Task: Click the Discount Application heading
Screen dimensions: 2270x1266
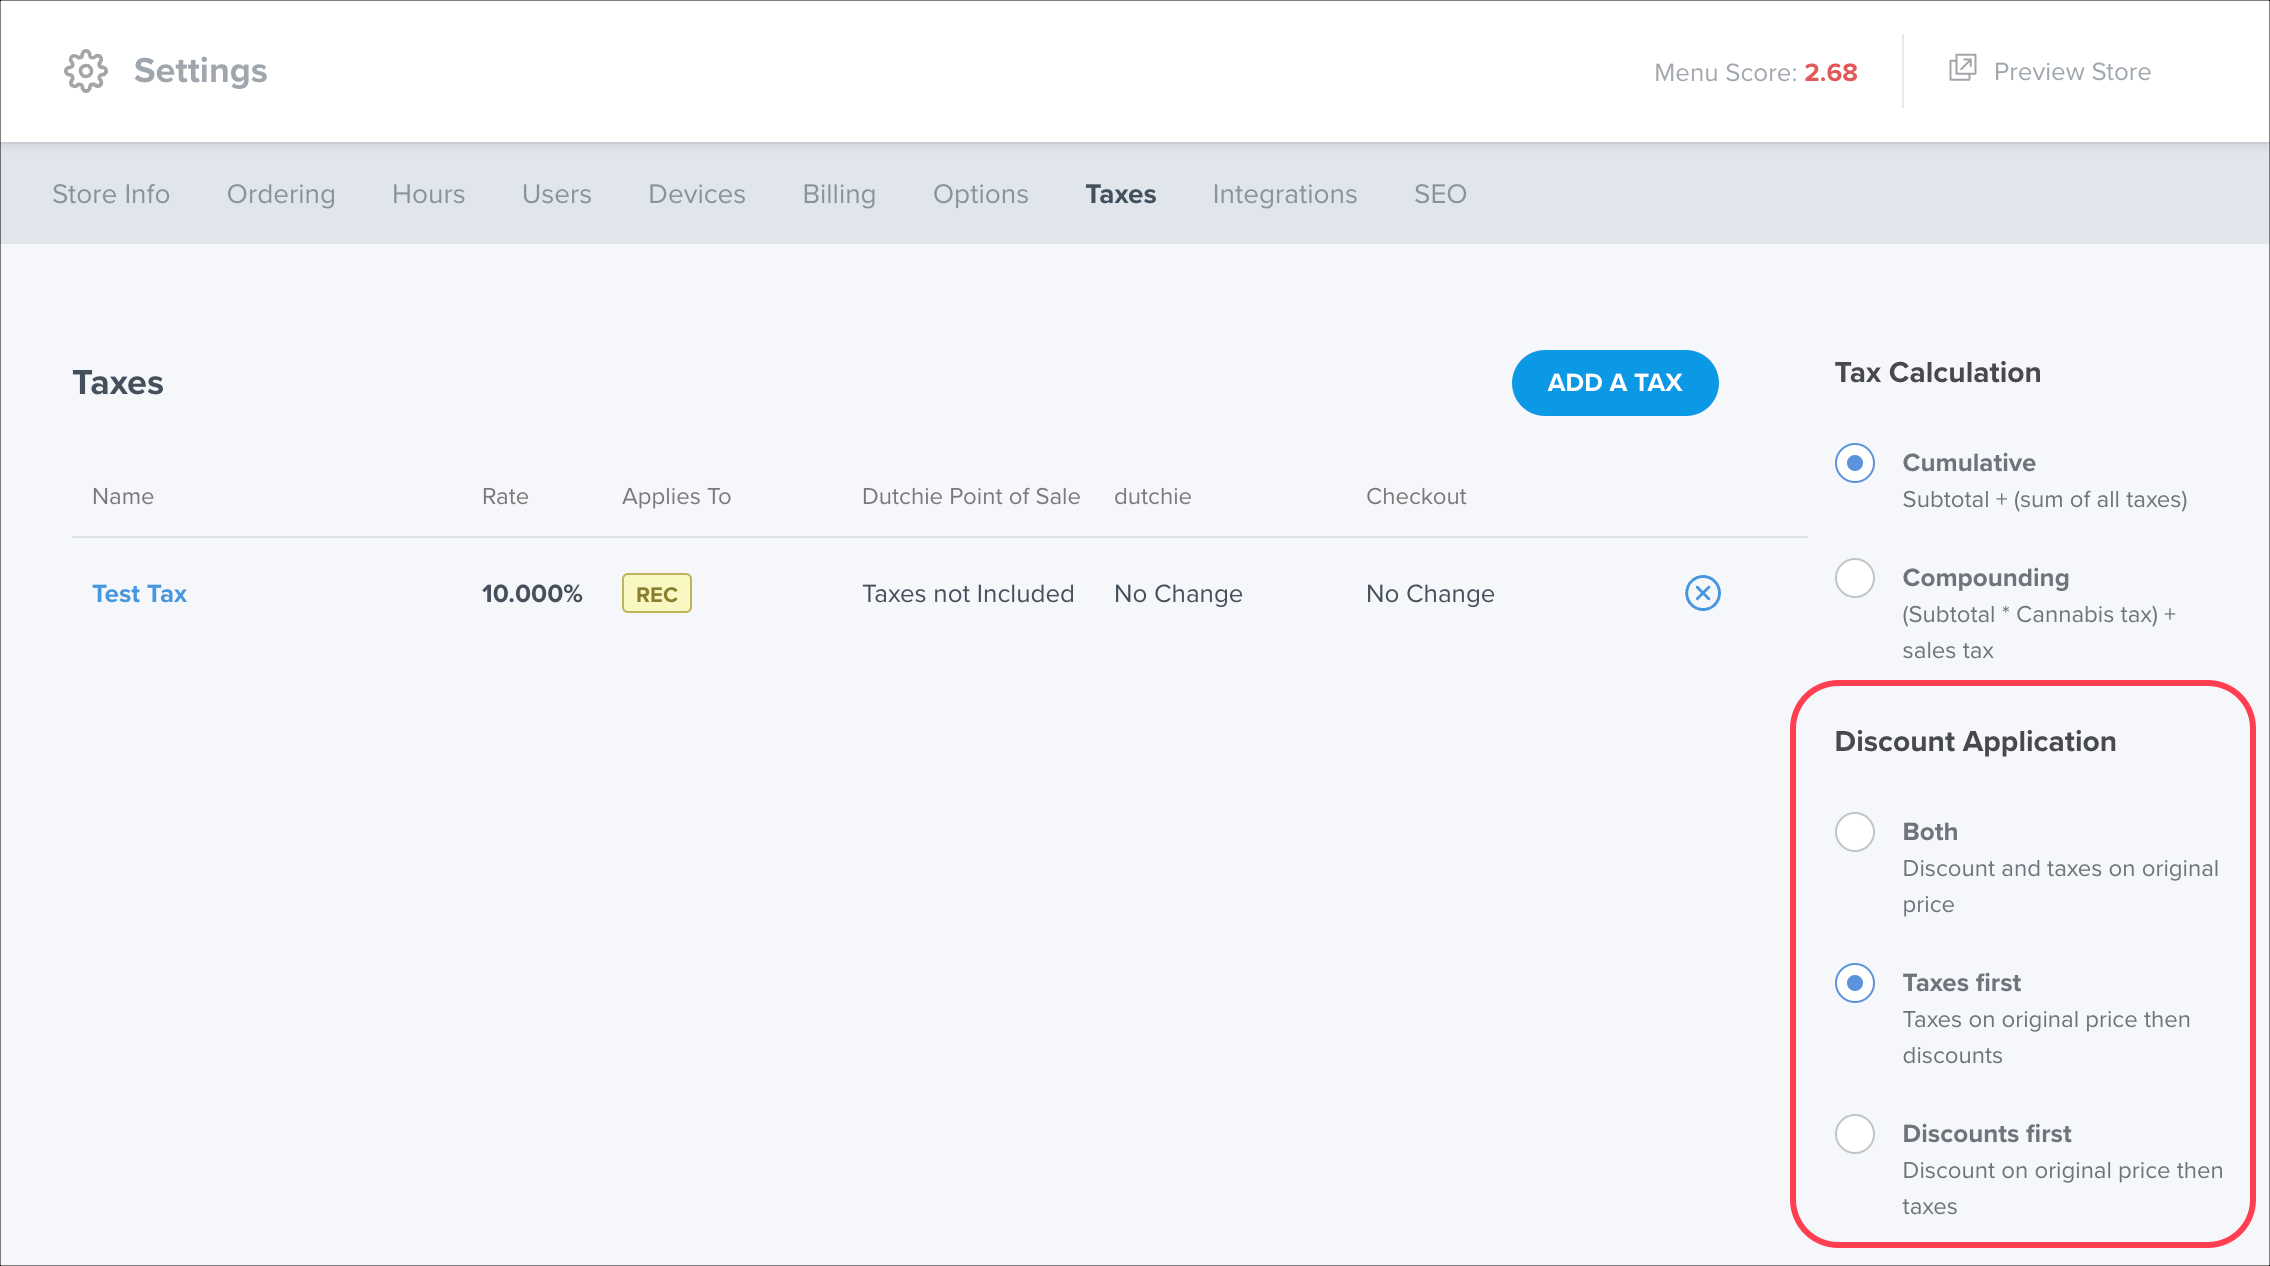Action: [x=1975, y=742]
